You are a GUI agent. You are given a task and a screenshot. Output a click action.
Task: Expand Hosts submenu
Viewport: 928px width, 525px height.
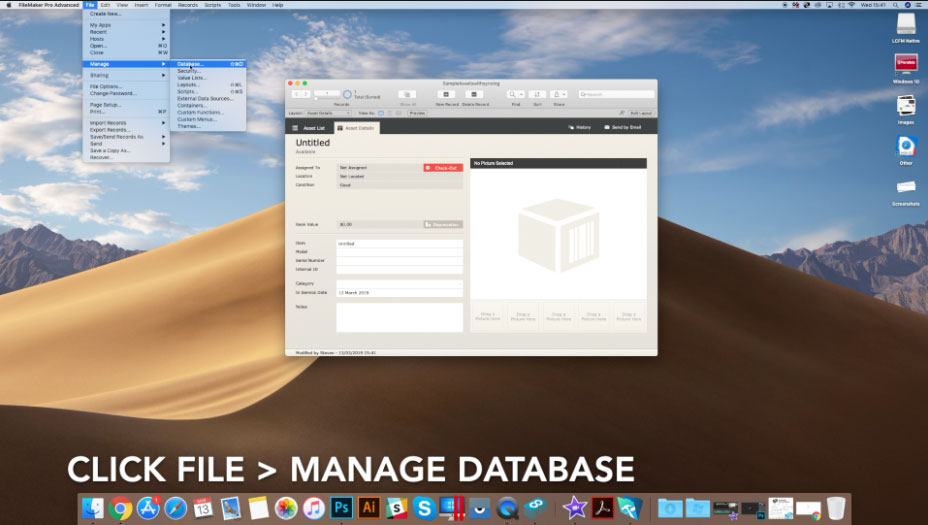pos(126,39)
